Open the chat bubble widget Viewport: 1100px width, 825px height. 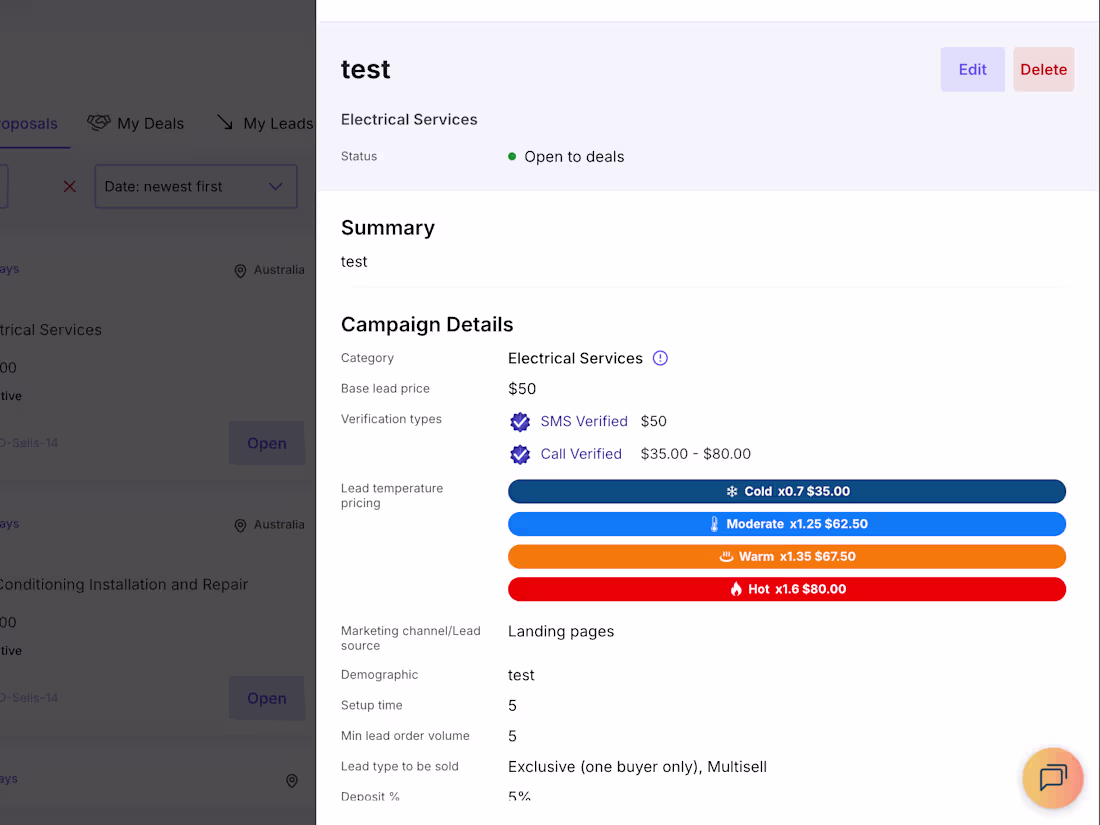1052,778
